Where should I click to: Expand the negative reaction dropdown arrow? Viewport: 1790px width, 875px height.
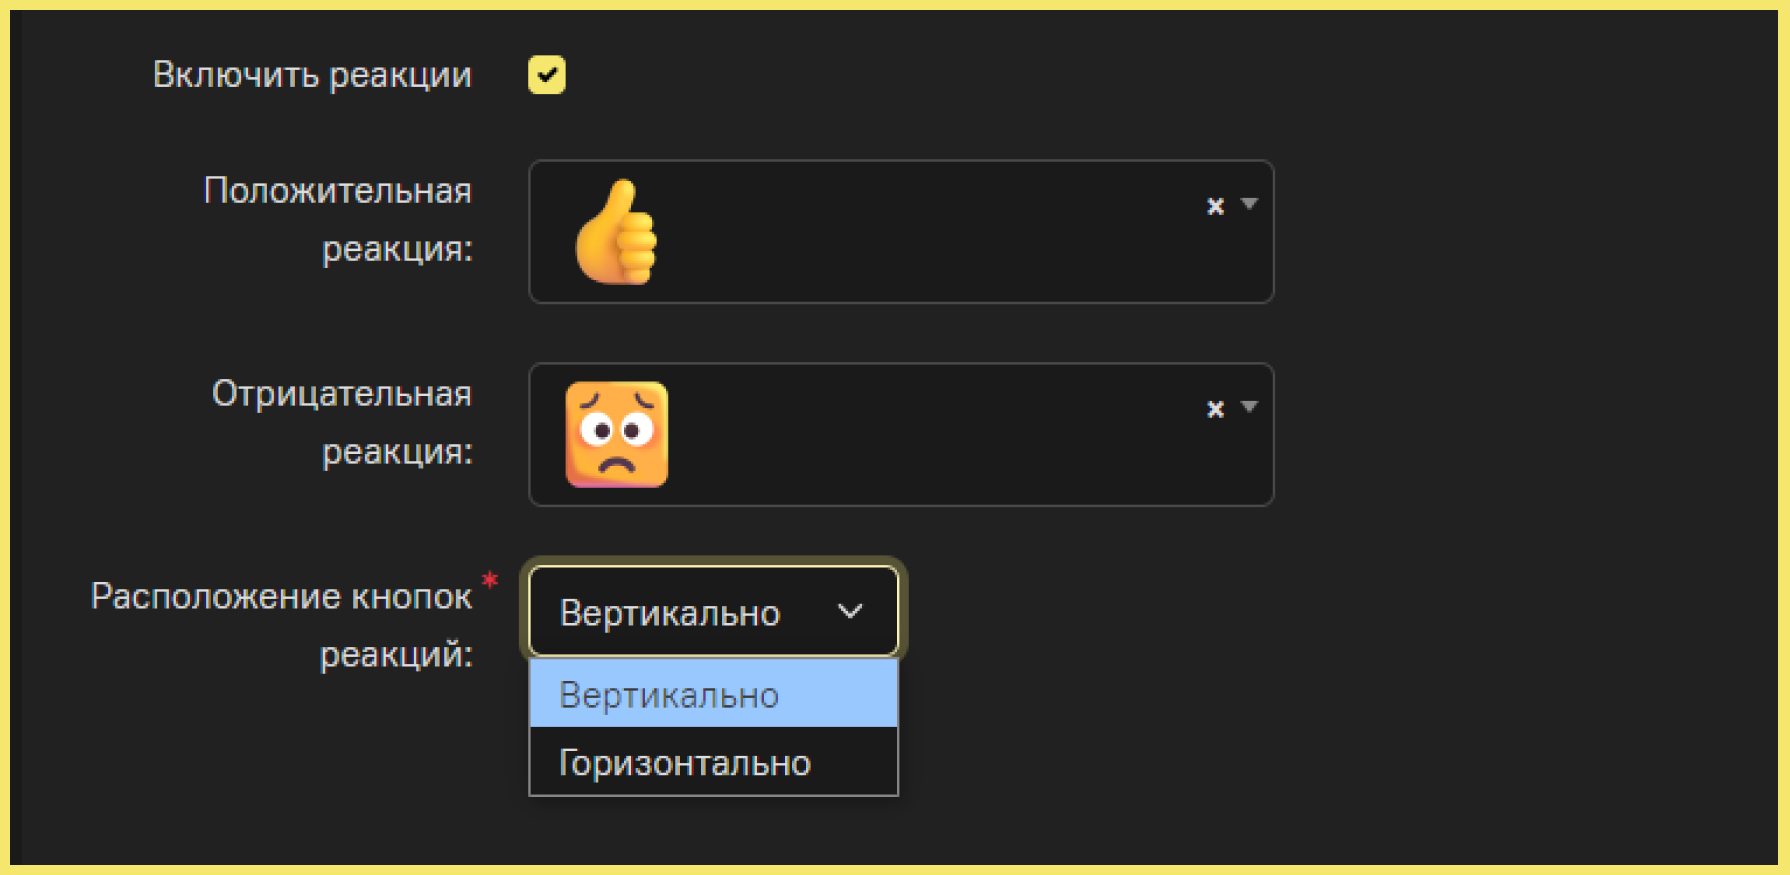point(1249,407)
